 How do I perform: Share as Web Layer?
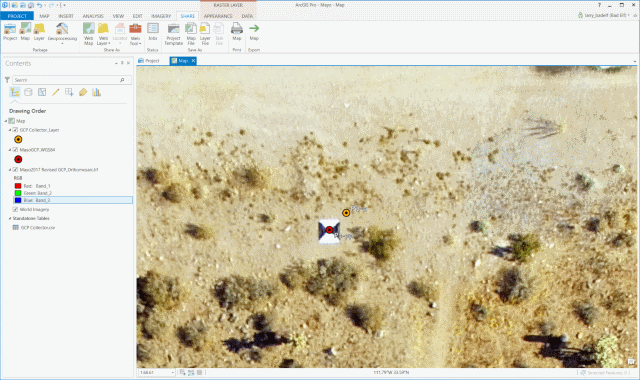point(103,34)
